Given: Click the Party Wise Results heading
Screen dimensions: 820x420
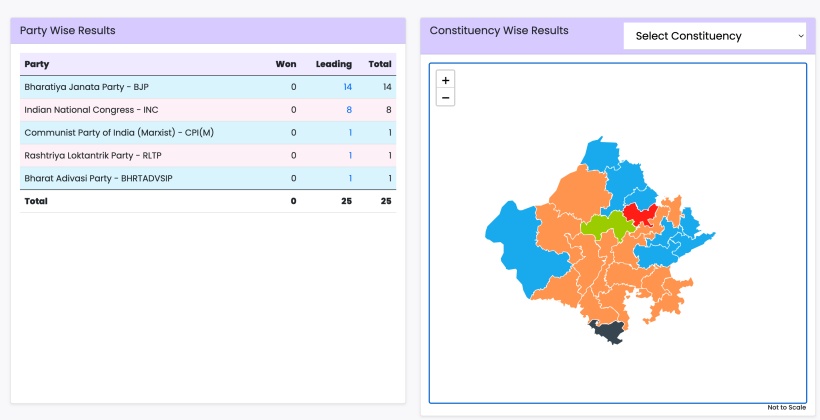Looking at the screenshot, I should point(67,31).
